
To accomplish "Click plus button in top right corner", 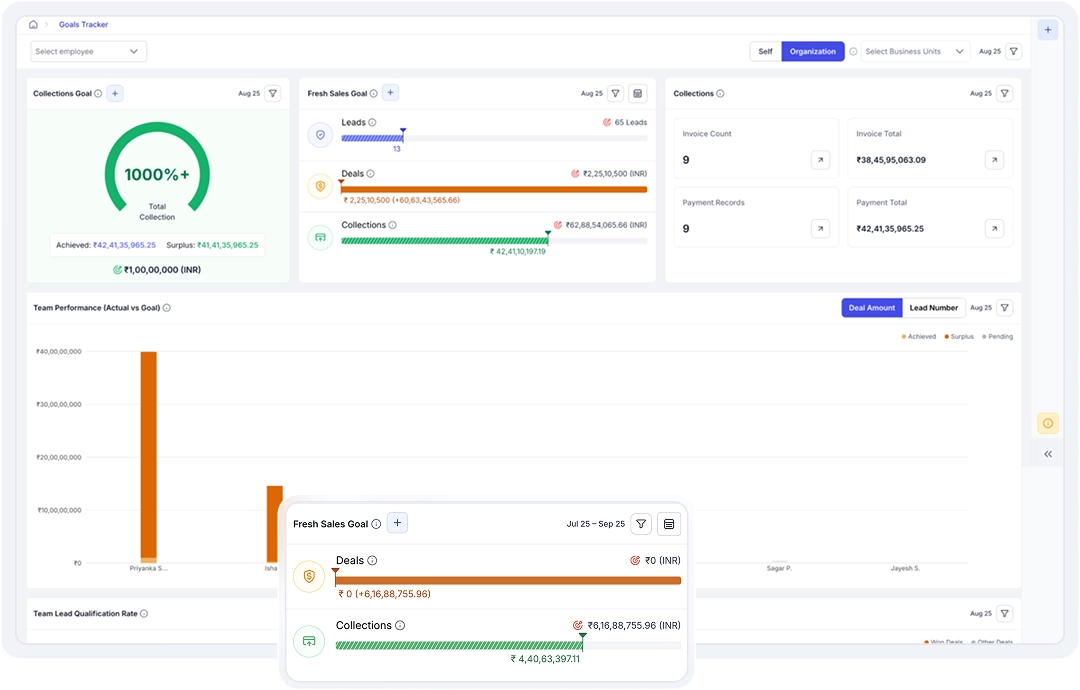I will (1048, 30).
